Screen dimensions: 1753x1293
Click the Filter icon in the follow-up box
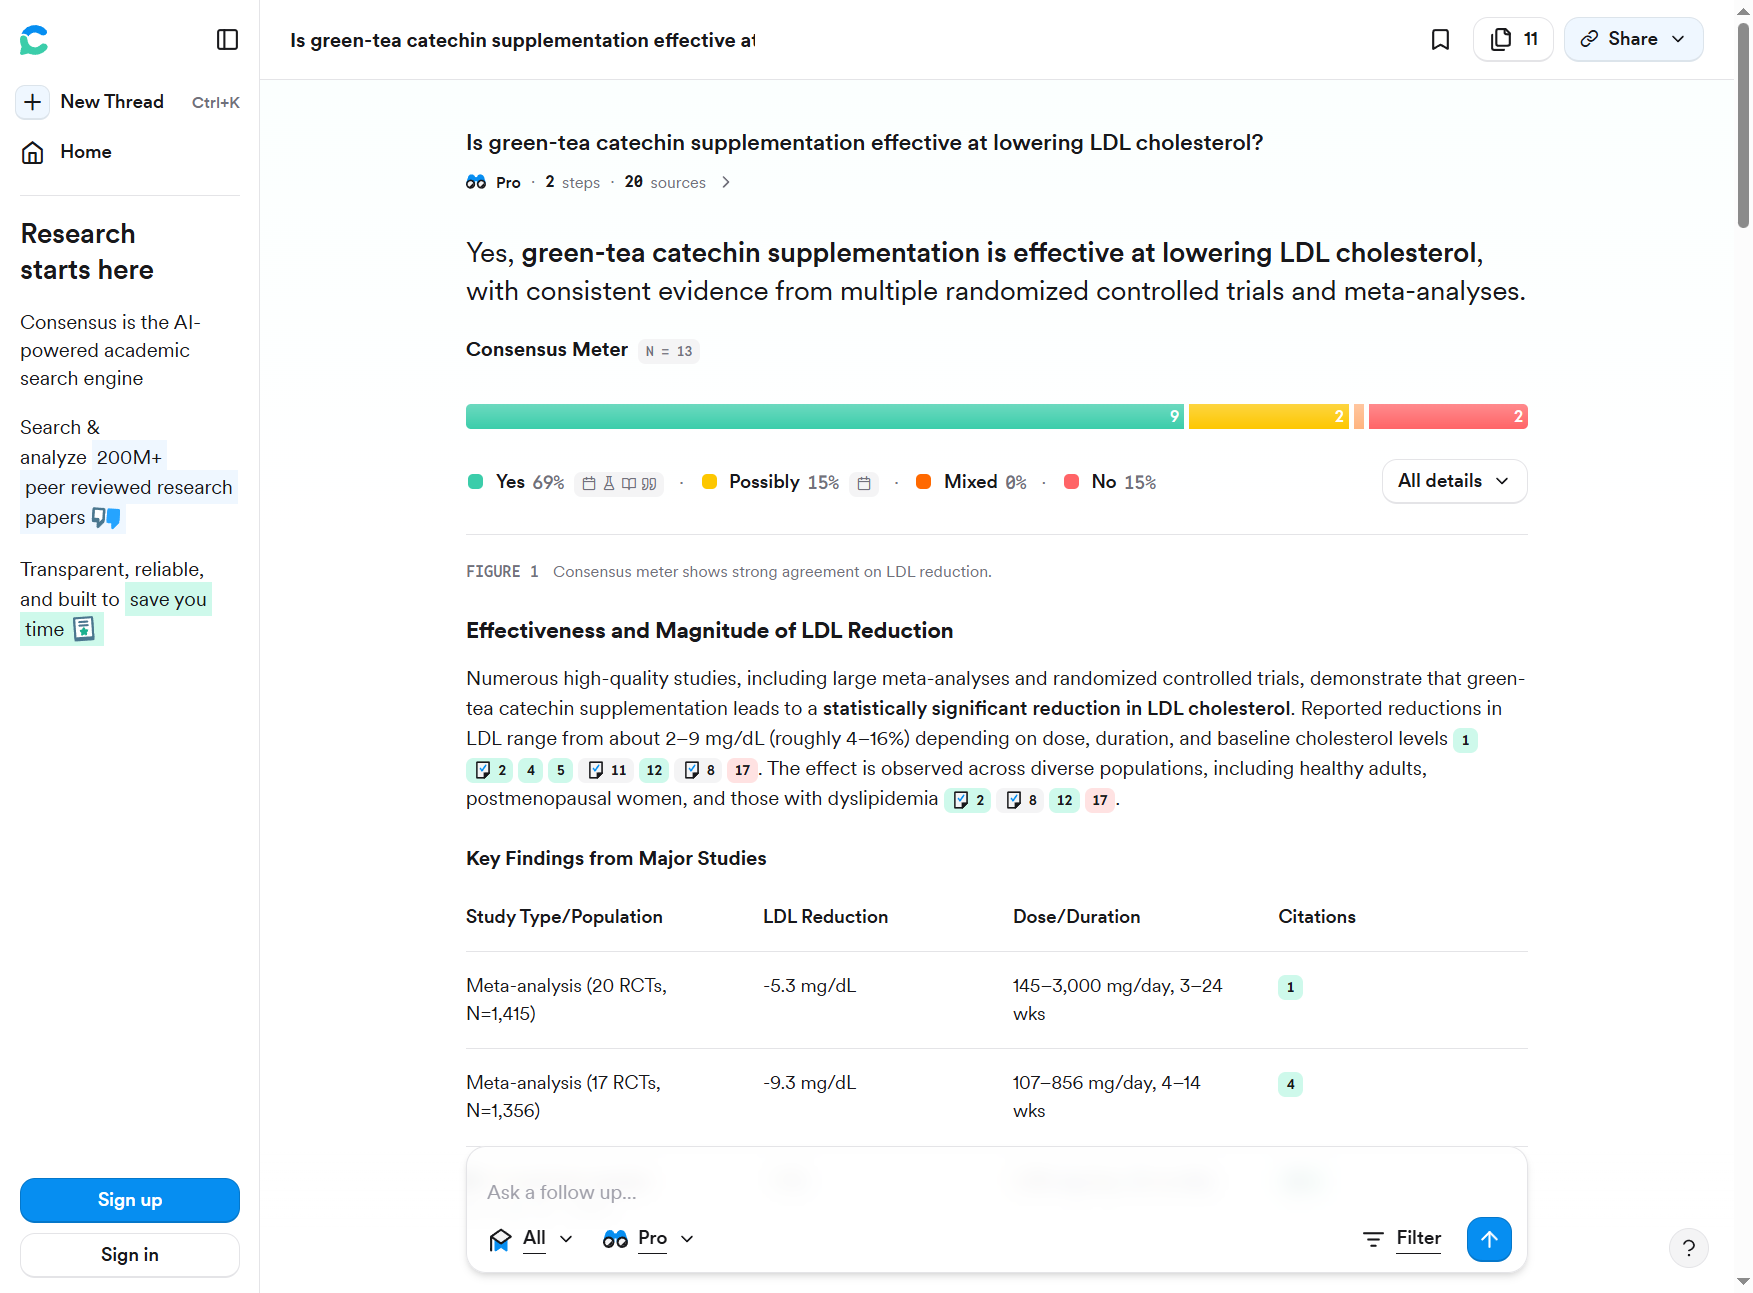click(x=1374, y=1239)
